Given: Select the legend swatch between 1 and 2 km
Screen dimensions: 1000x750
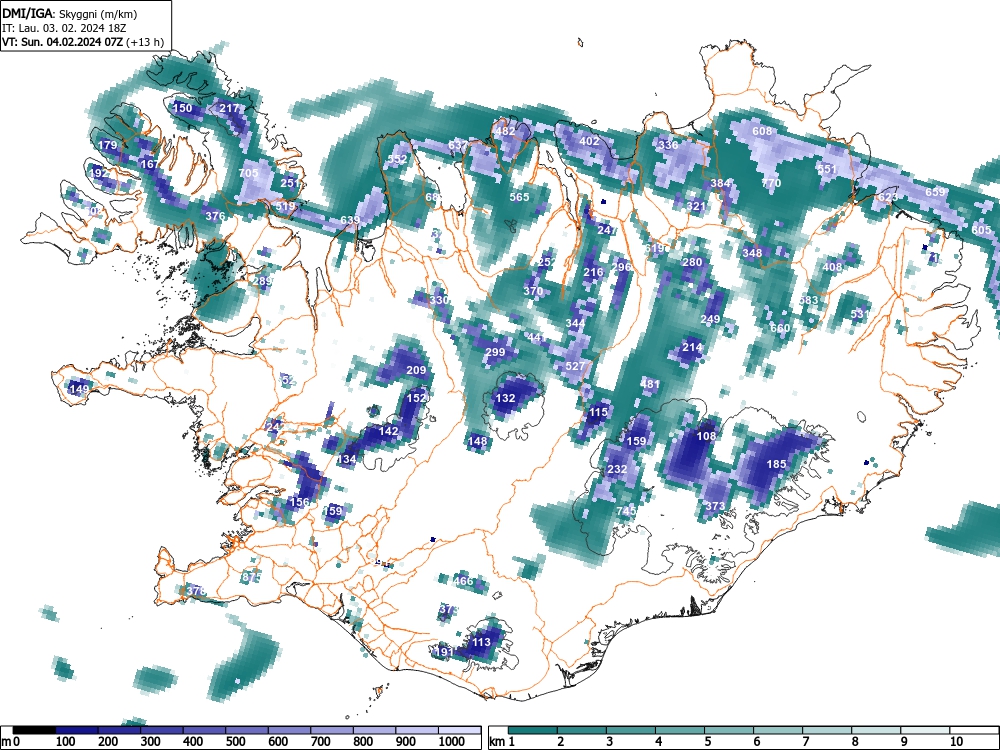Looking at the screenshot, I should pyautogui.click(x=533, y=730).
